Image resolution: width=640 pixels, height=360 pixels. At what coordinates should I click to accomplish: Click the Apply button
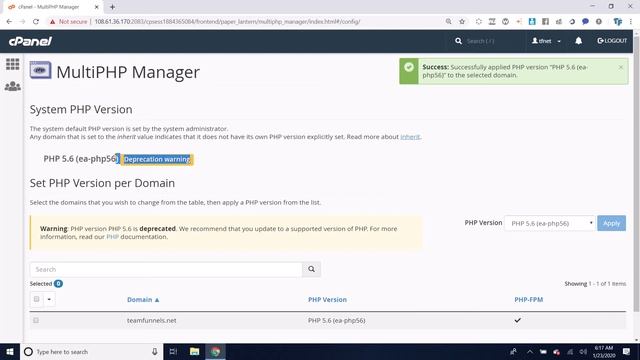coord(611,223)
